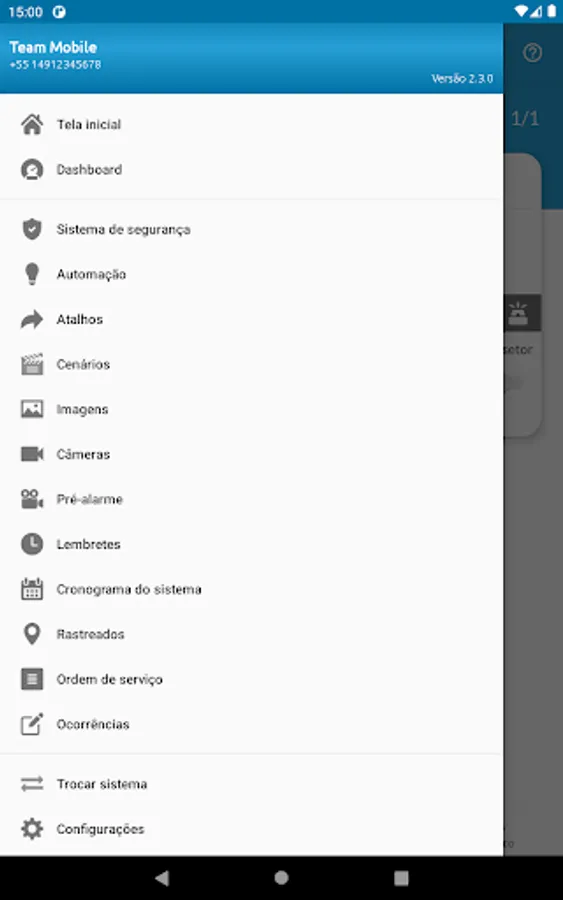Tap the Trocar sistema option
This screenshot has height=900, width=563.
coord(251,784)
